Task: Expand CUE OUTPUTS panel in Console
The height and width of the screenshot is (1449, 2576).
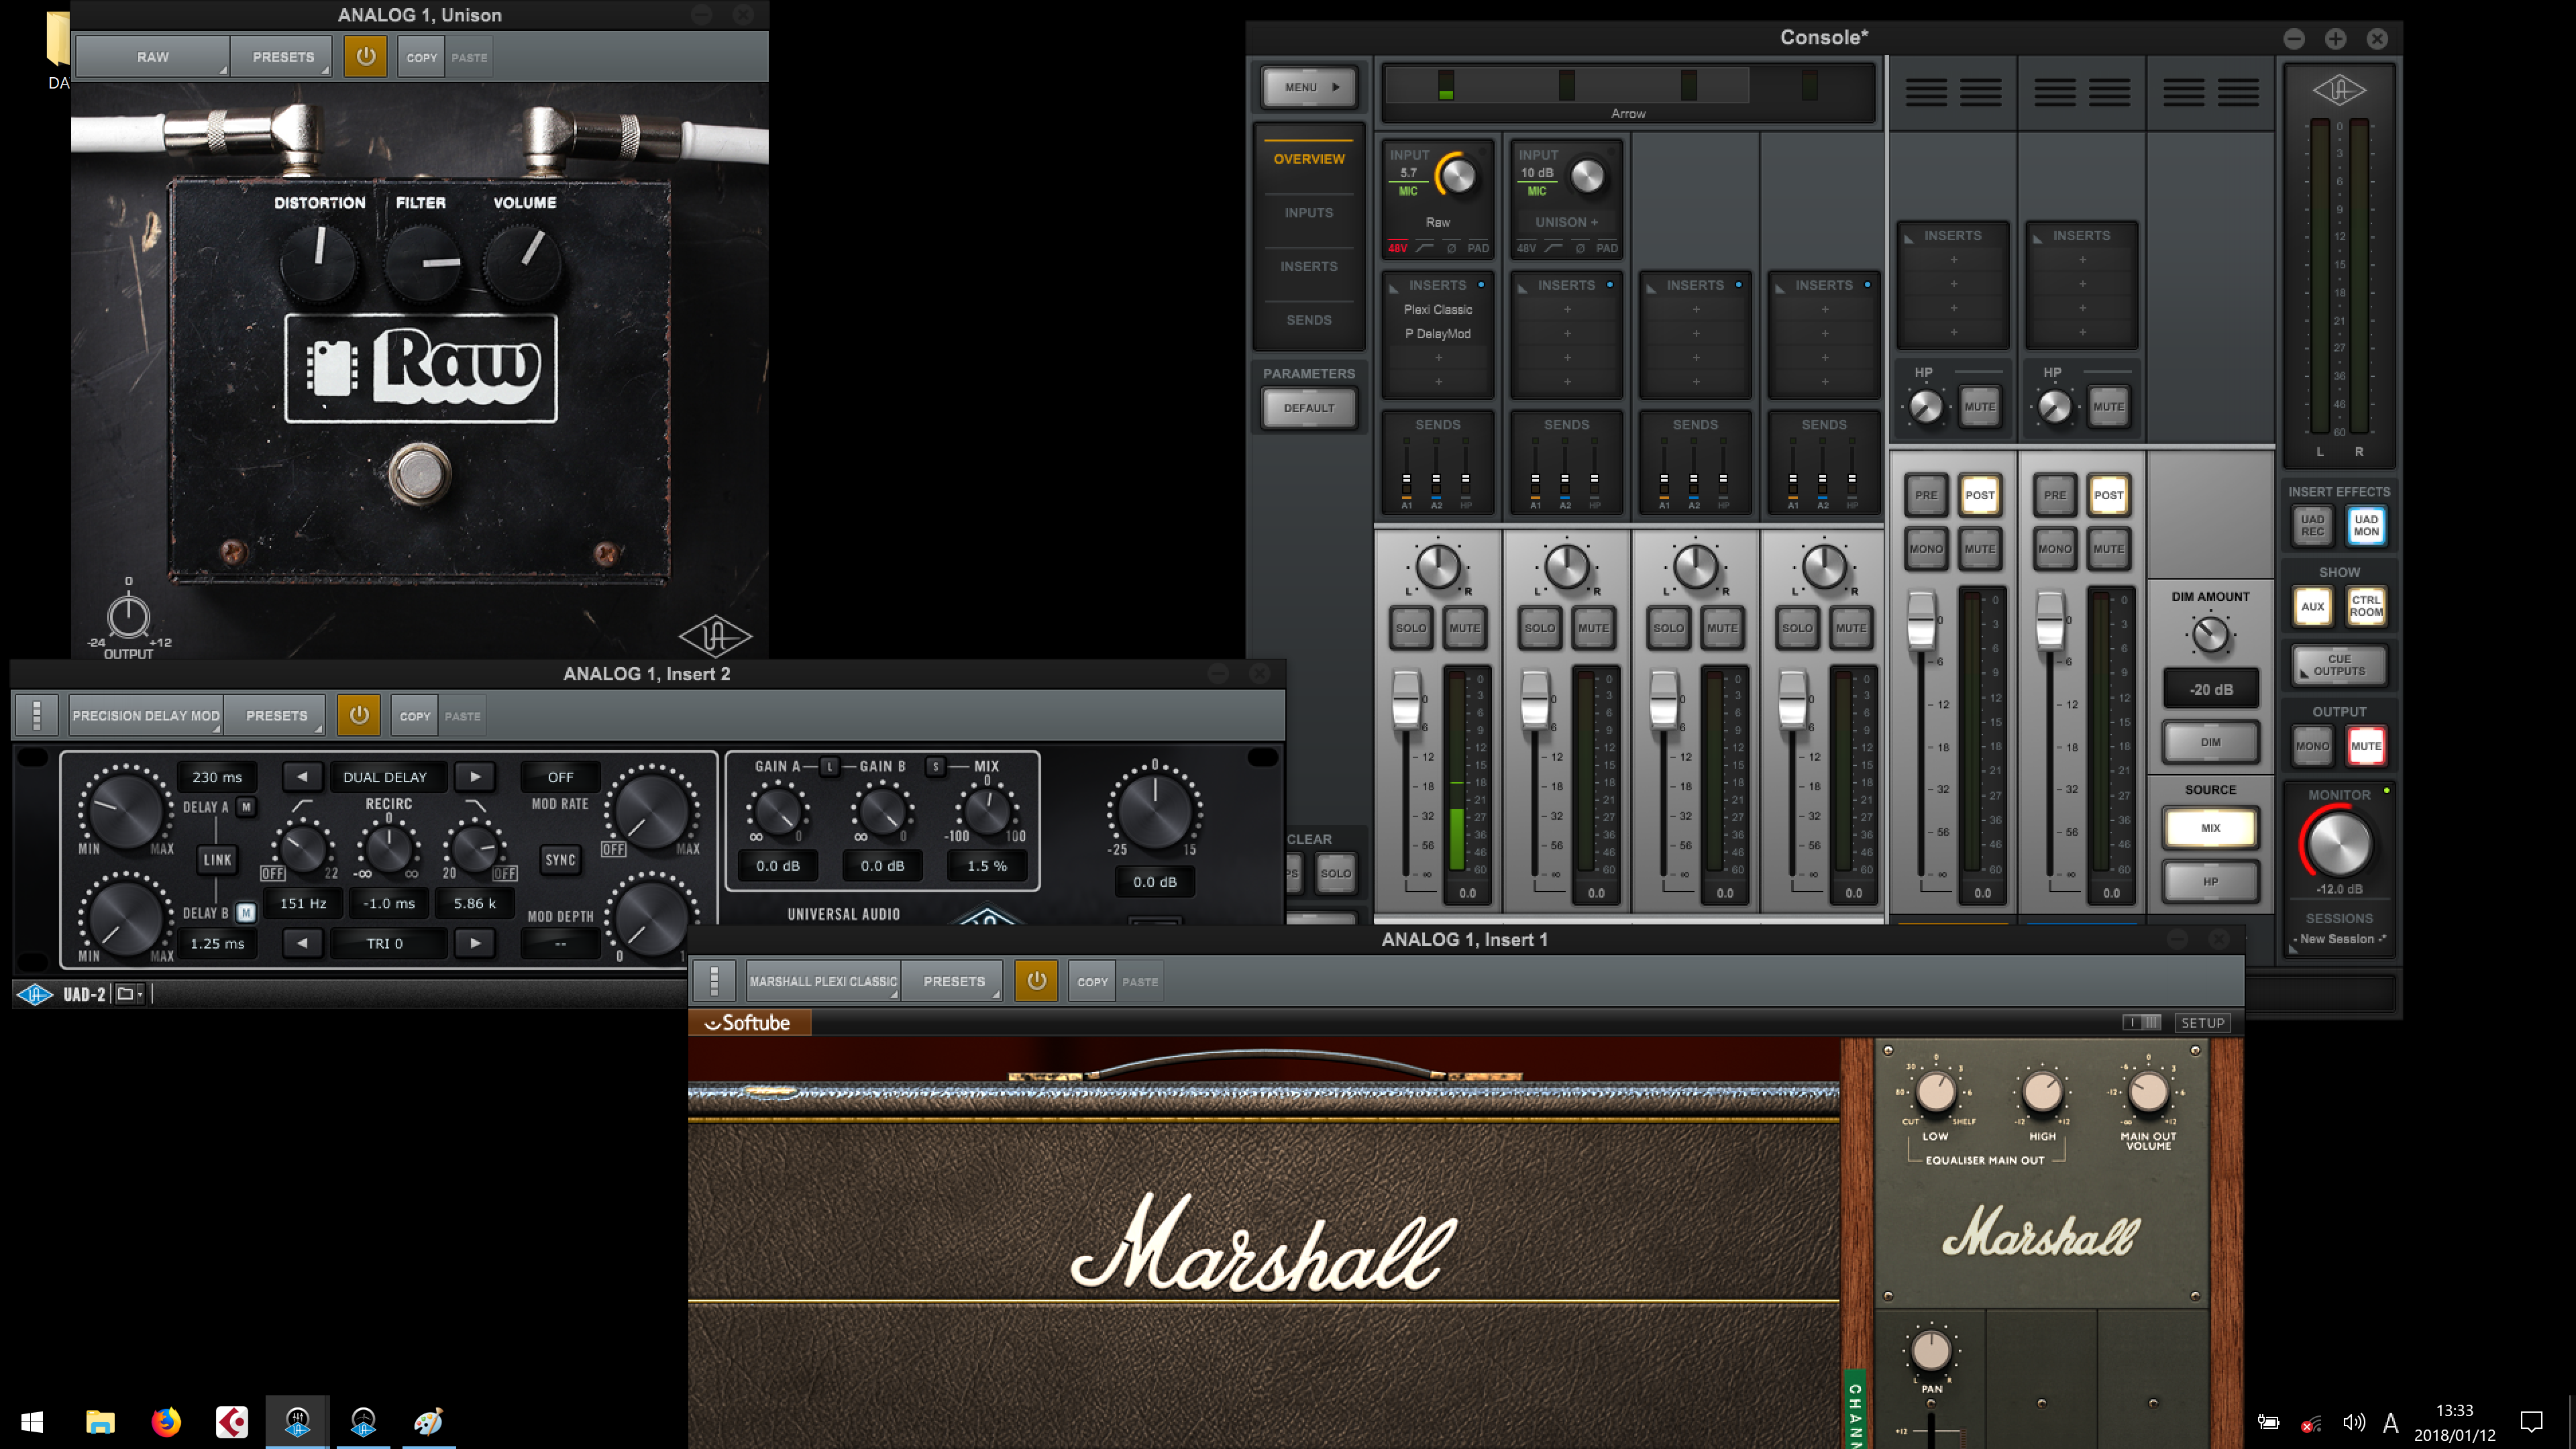Action: pyautogui.click(x=2339, y=665)
